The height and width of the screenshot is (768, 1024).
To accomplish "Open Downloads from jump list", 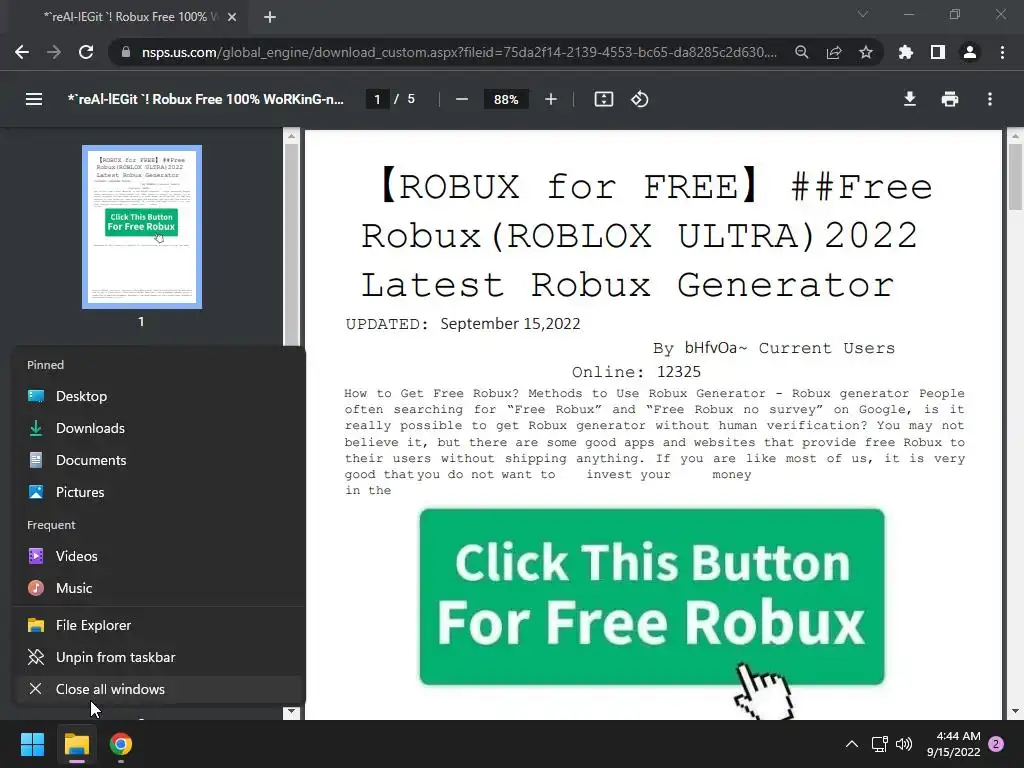I will tap(159, 428).
